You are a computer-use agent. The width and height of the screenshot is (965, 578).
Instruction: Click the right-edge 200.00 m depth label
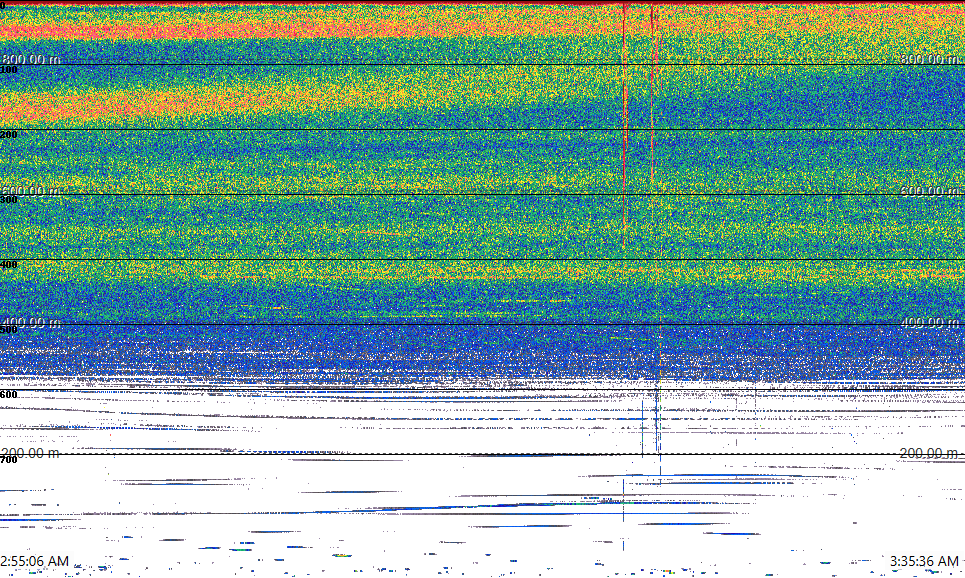click(929, 454)
